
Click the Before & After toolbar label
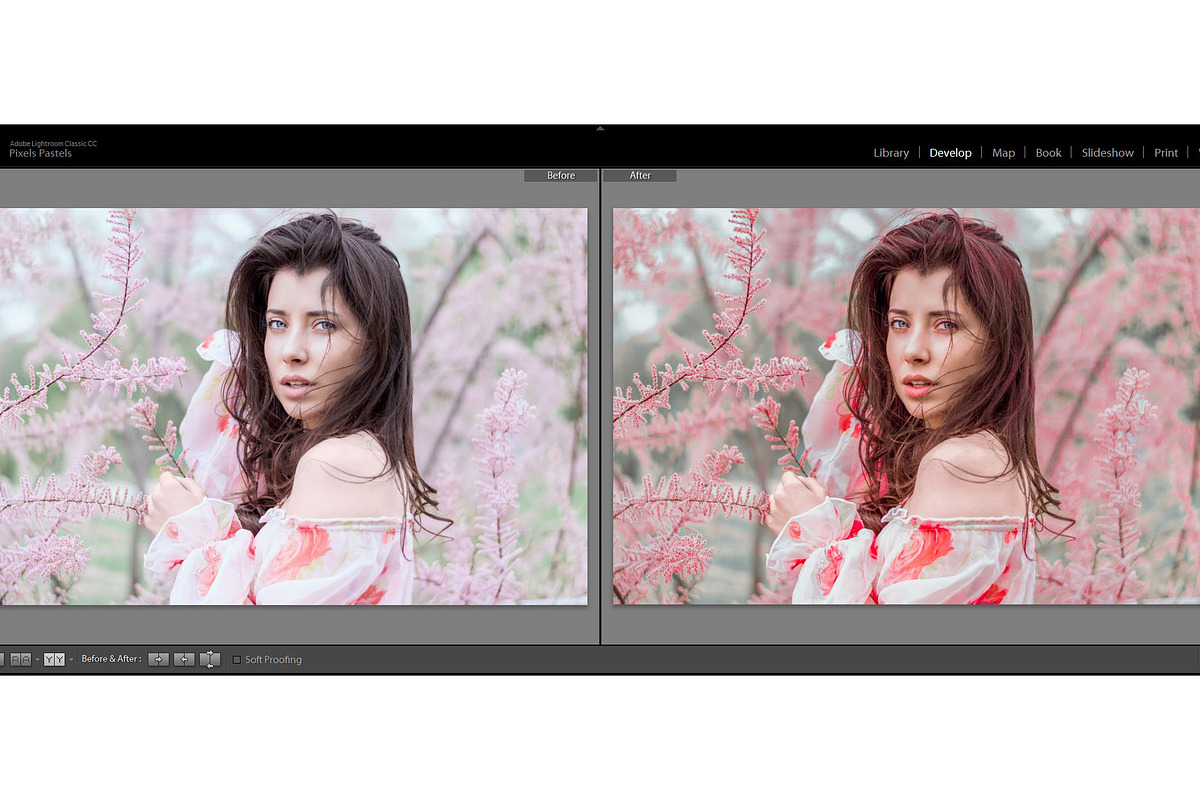coord(111,659)
